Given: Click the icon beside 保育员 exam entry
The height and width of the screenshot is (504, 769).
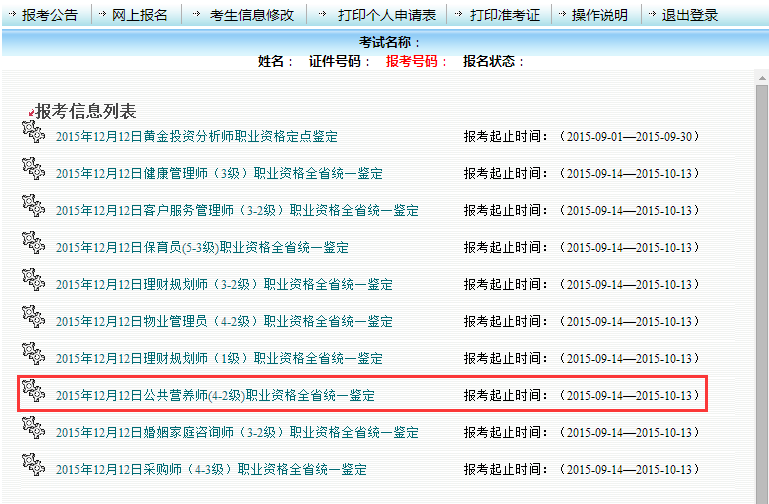Looking at the screenshot, I should click(x=33, y=245).
